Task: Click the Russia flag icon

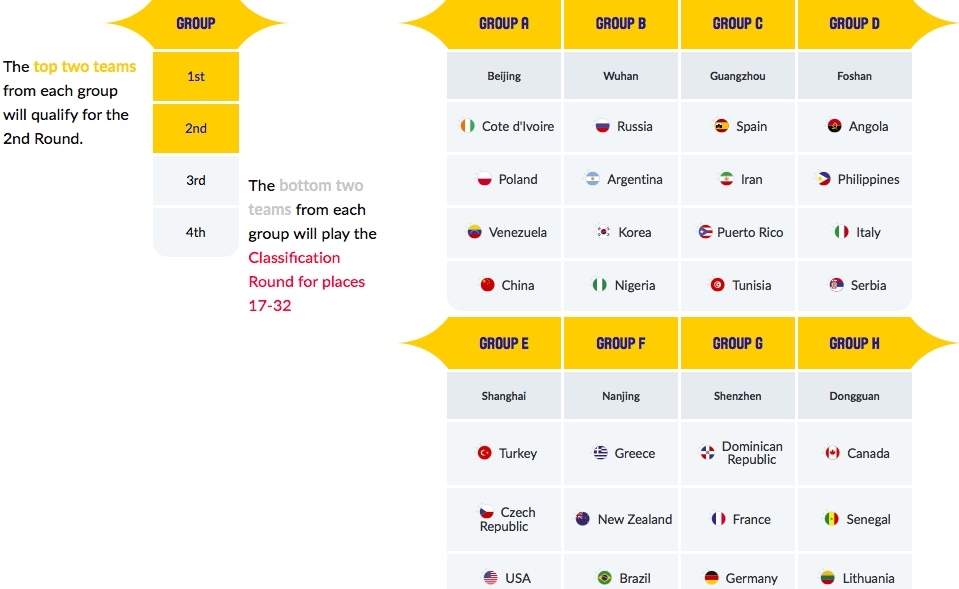Action: (x=603, y=127)
